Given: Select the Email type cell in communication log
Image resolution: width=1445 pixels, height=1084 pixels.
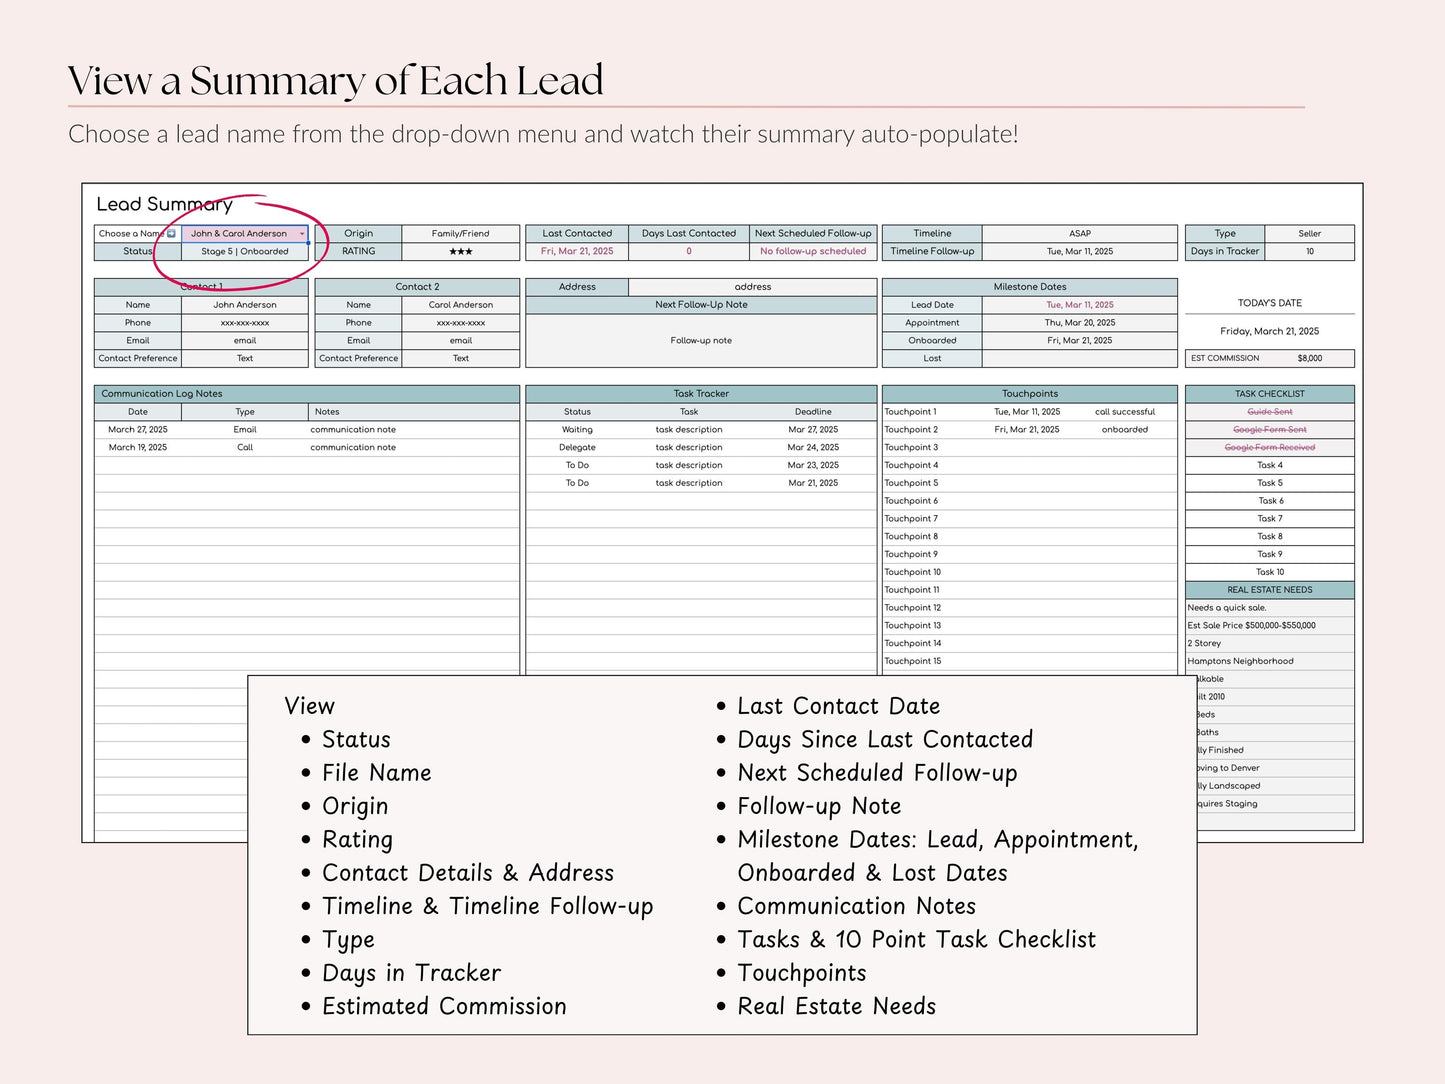Looking at the screenshot, I should pos(245,430).
